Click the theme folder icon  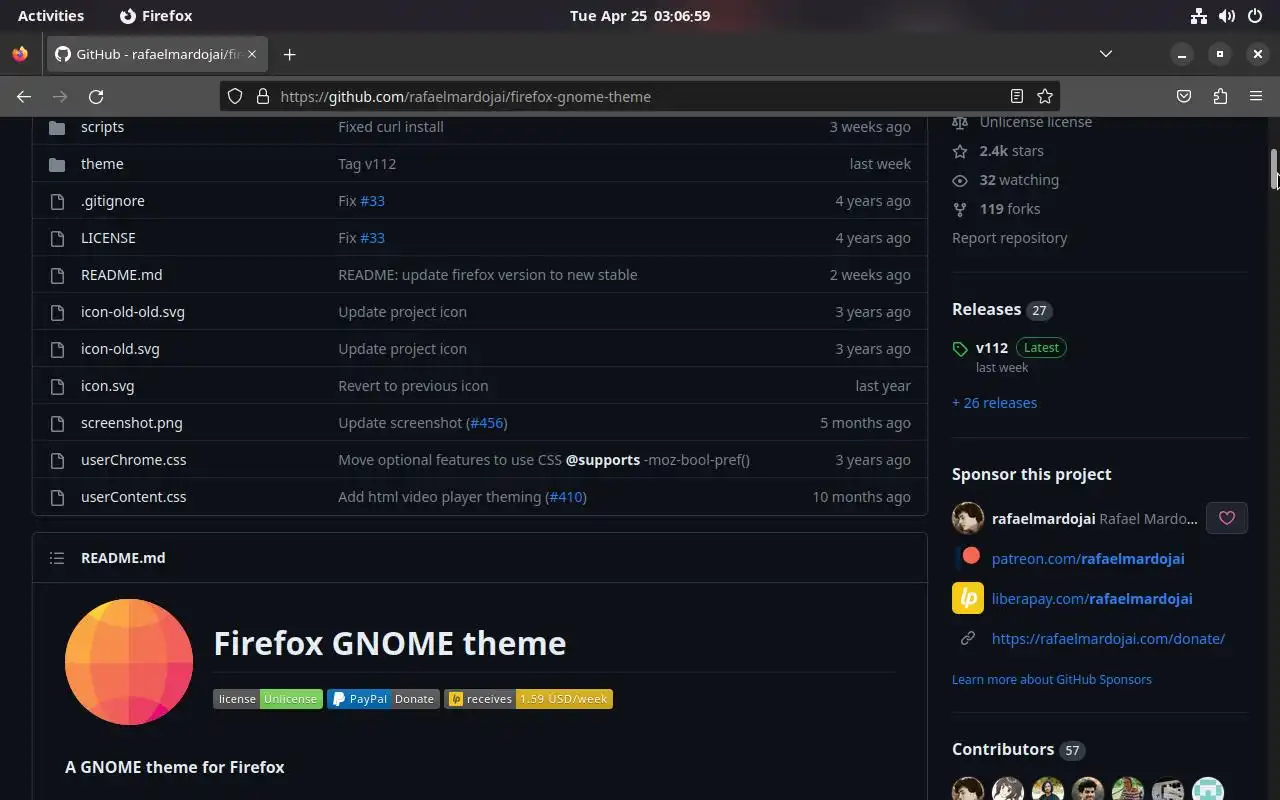coord(57,164)
